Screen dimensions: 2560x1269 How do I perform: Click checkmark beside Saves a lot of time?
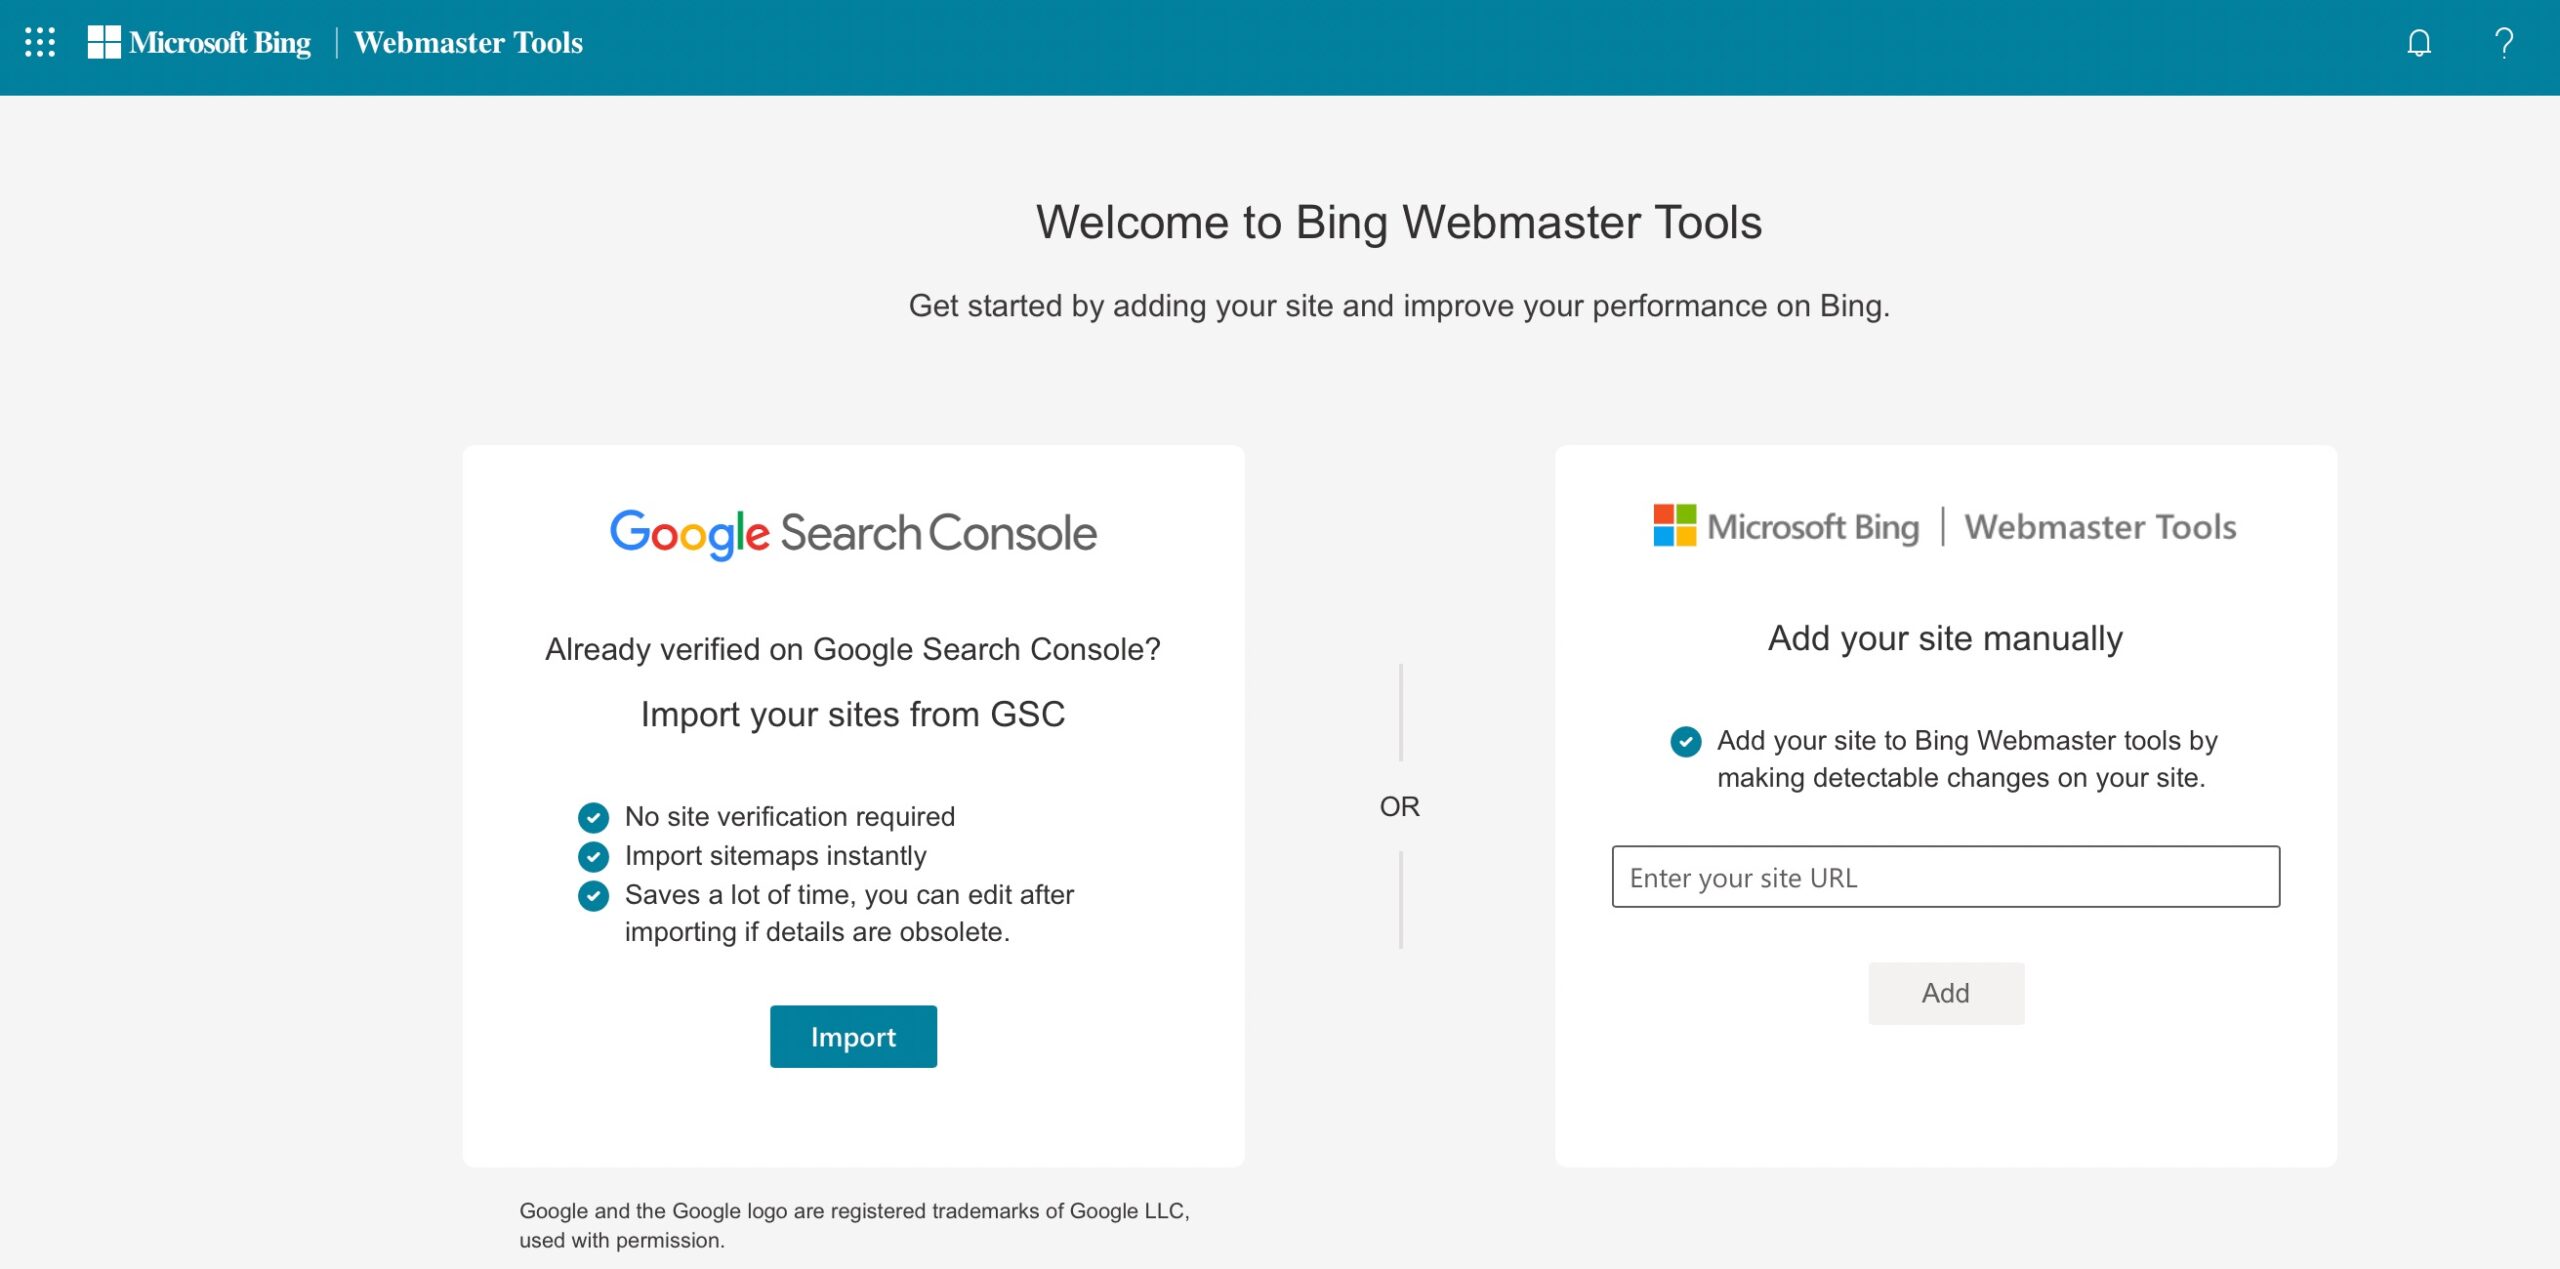[593, 896]
